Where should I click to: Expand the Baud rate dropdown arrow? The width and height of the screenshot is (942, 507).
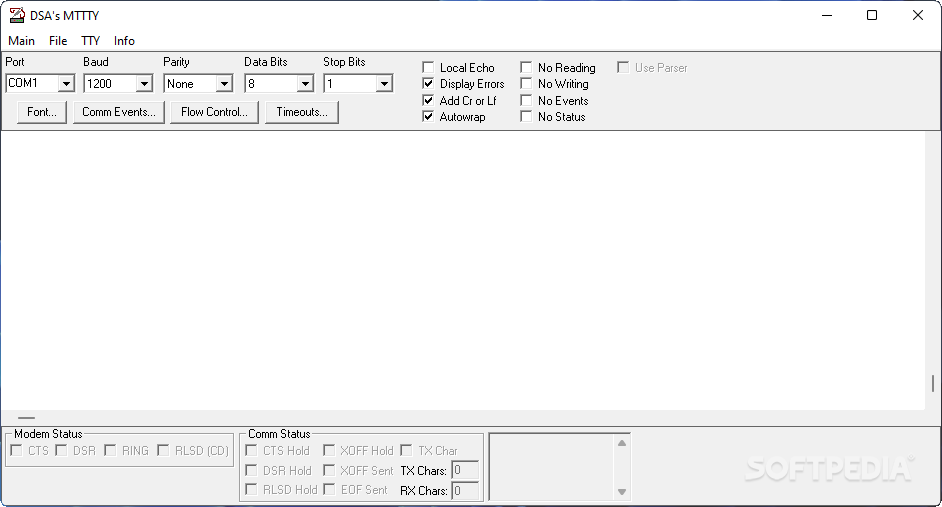(x=144, y=83)
